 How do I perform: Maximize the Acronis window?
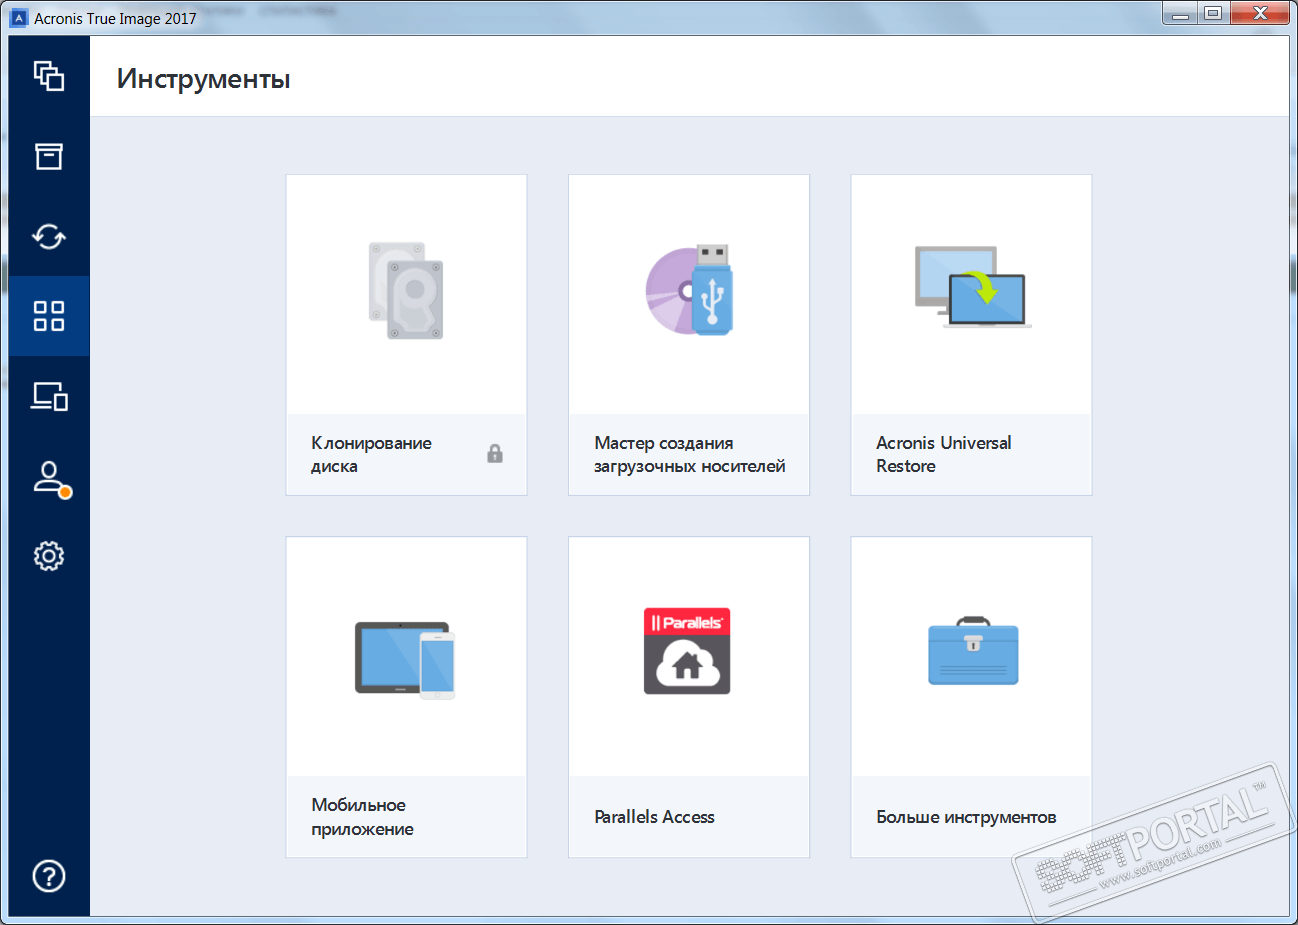[x=1212, y=13]
